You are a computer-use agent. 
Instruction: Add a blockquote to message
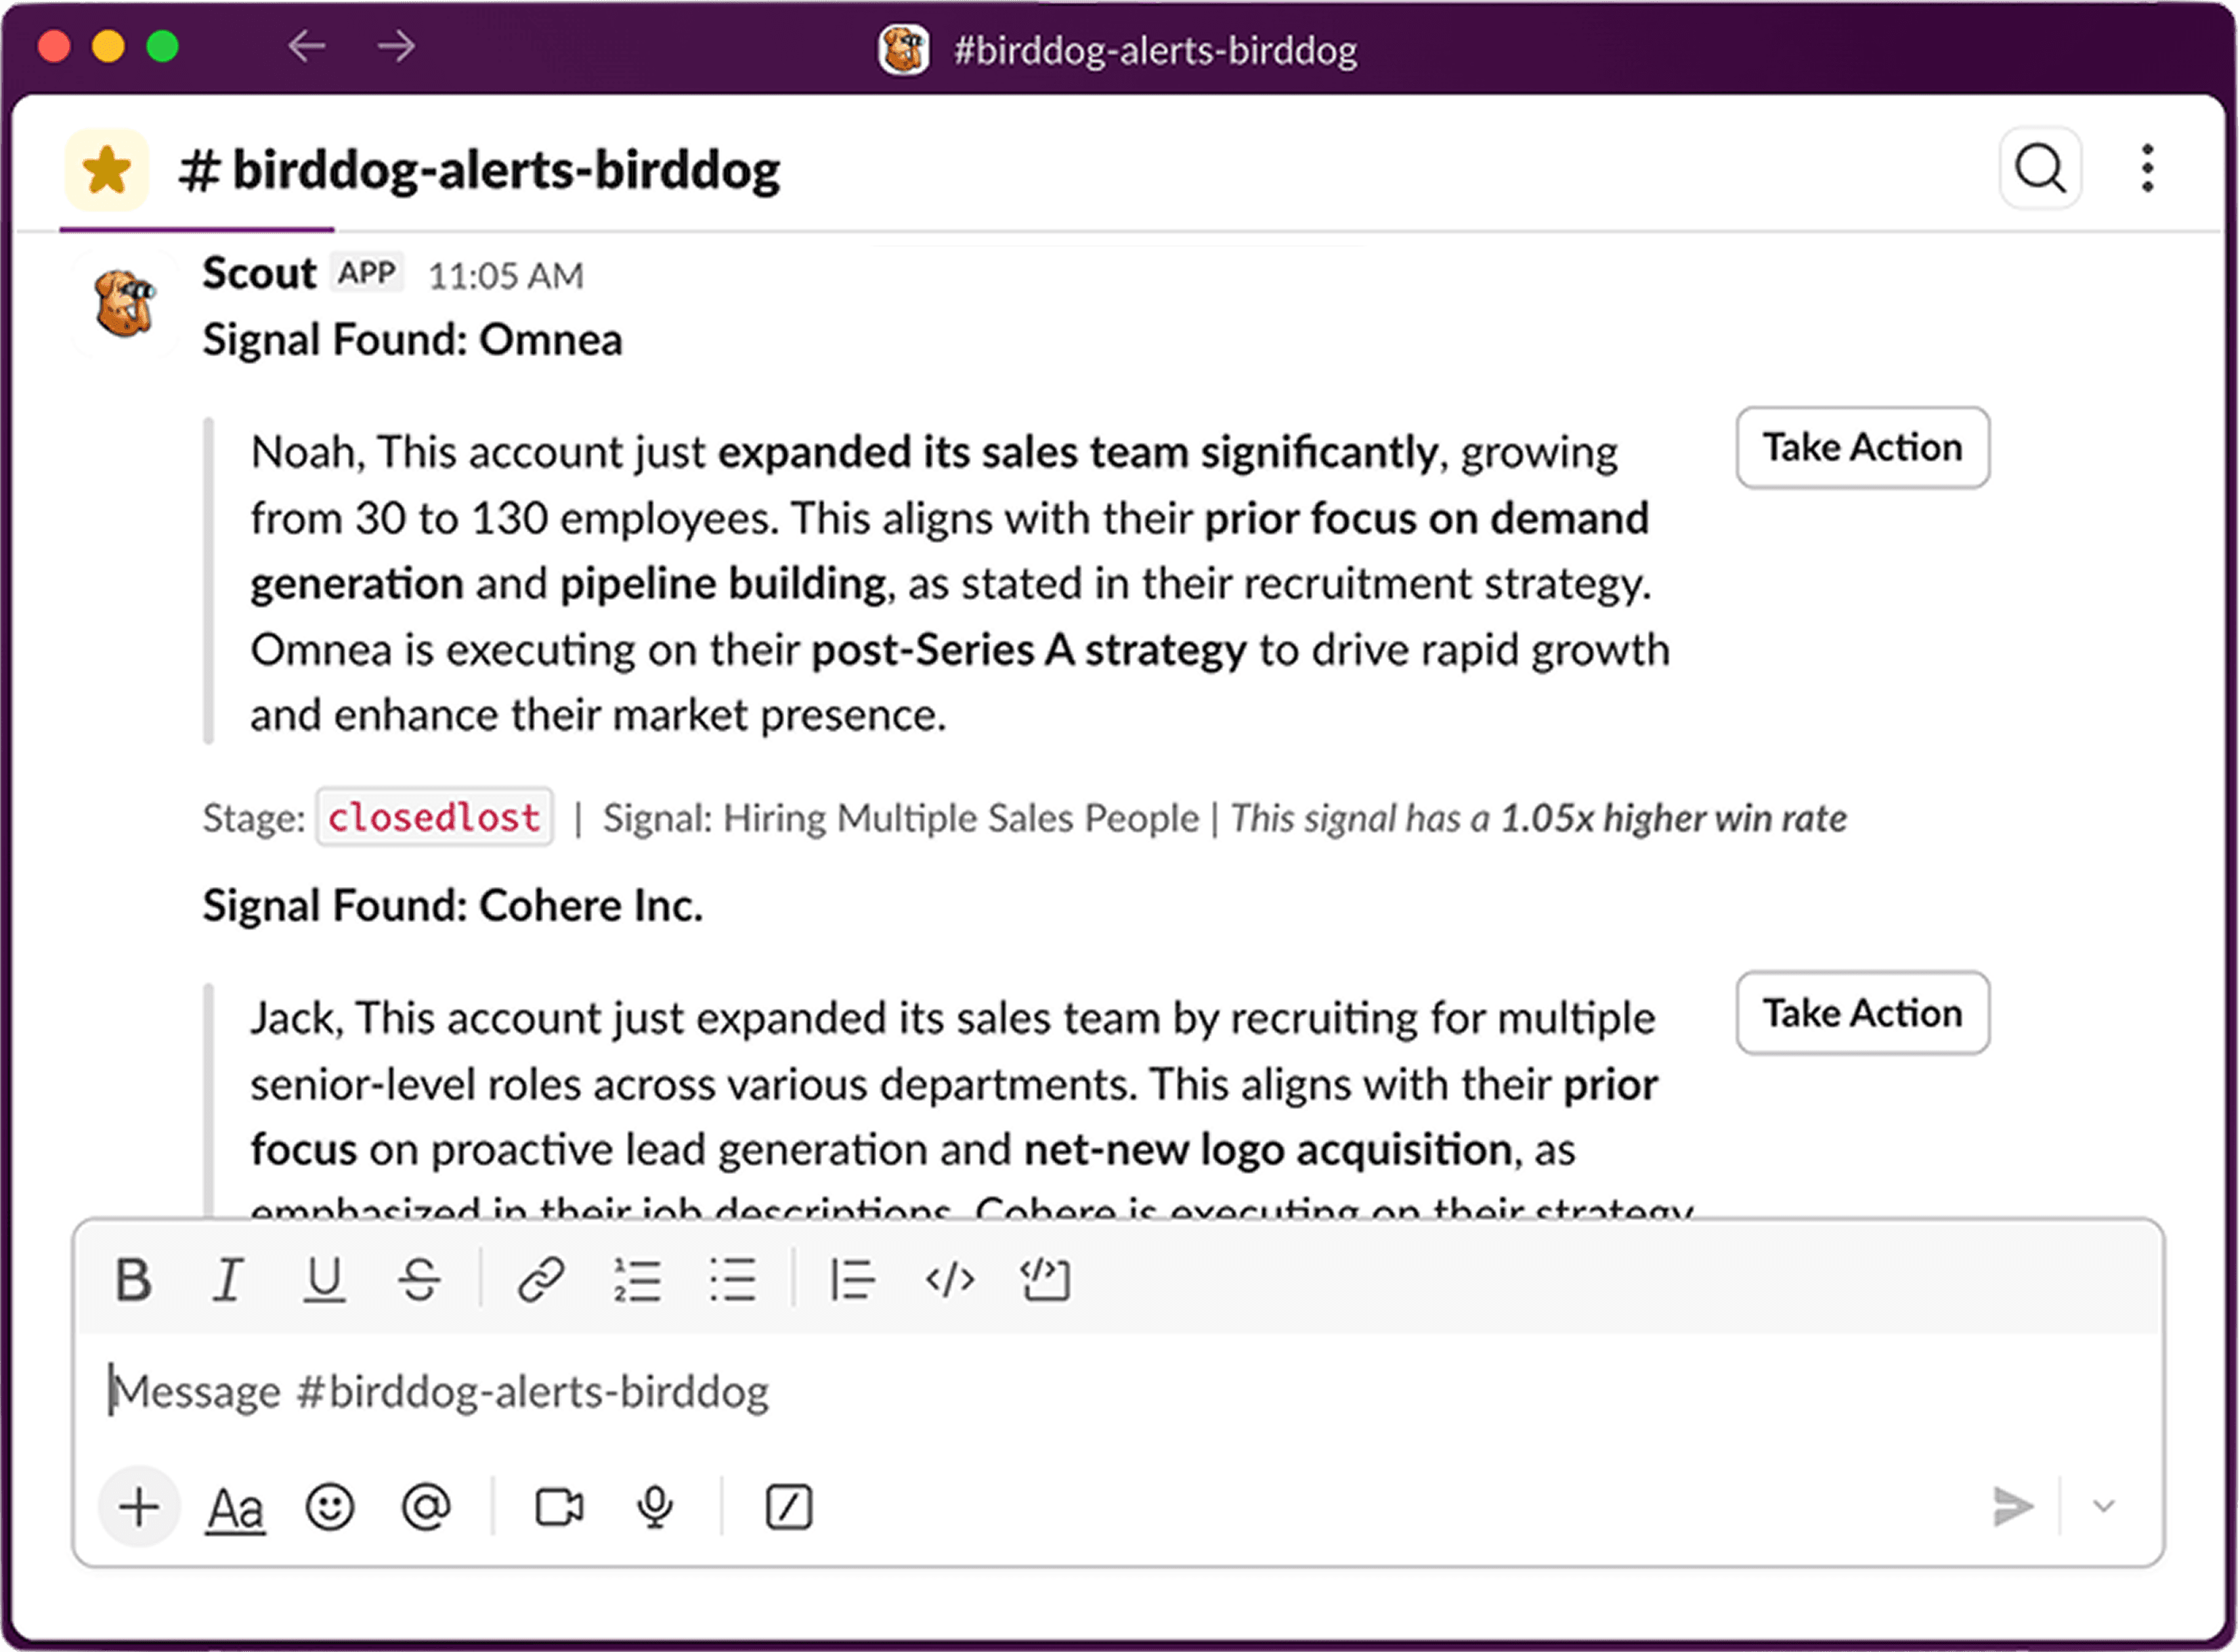[x=852, y=1279]
